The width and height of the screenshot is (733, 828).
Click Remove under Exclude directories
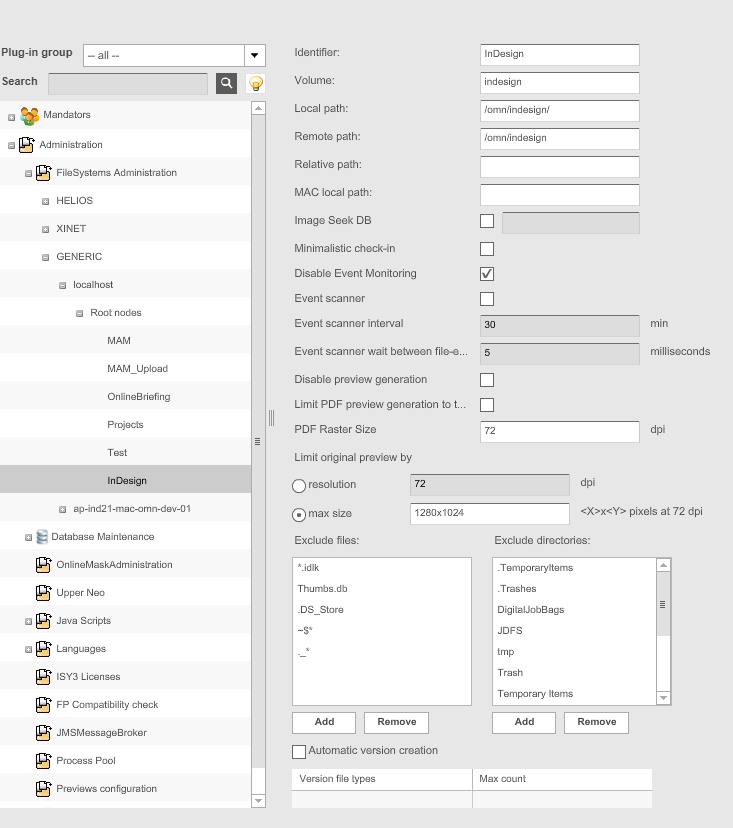597,722
